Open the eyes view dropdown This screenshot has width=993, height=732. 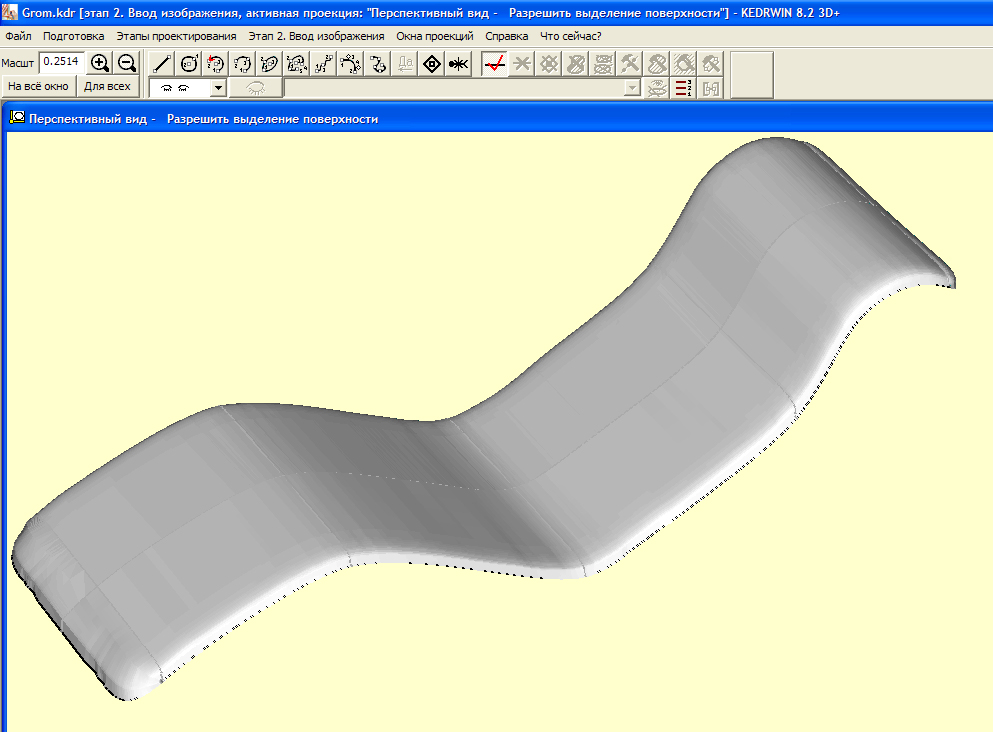pyautogui.click(x=219, y=88)
